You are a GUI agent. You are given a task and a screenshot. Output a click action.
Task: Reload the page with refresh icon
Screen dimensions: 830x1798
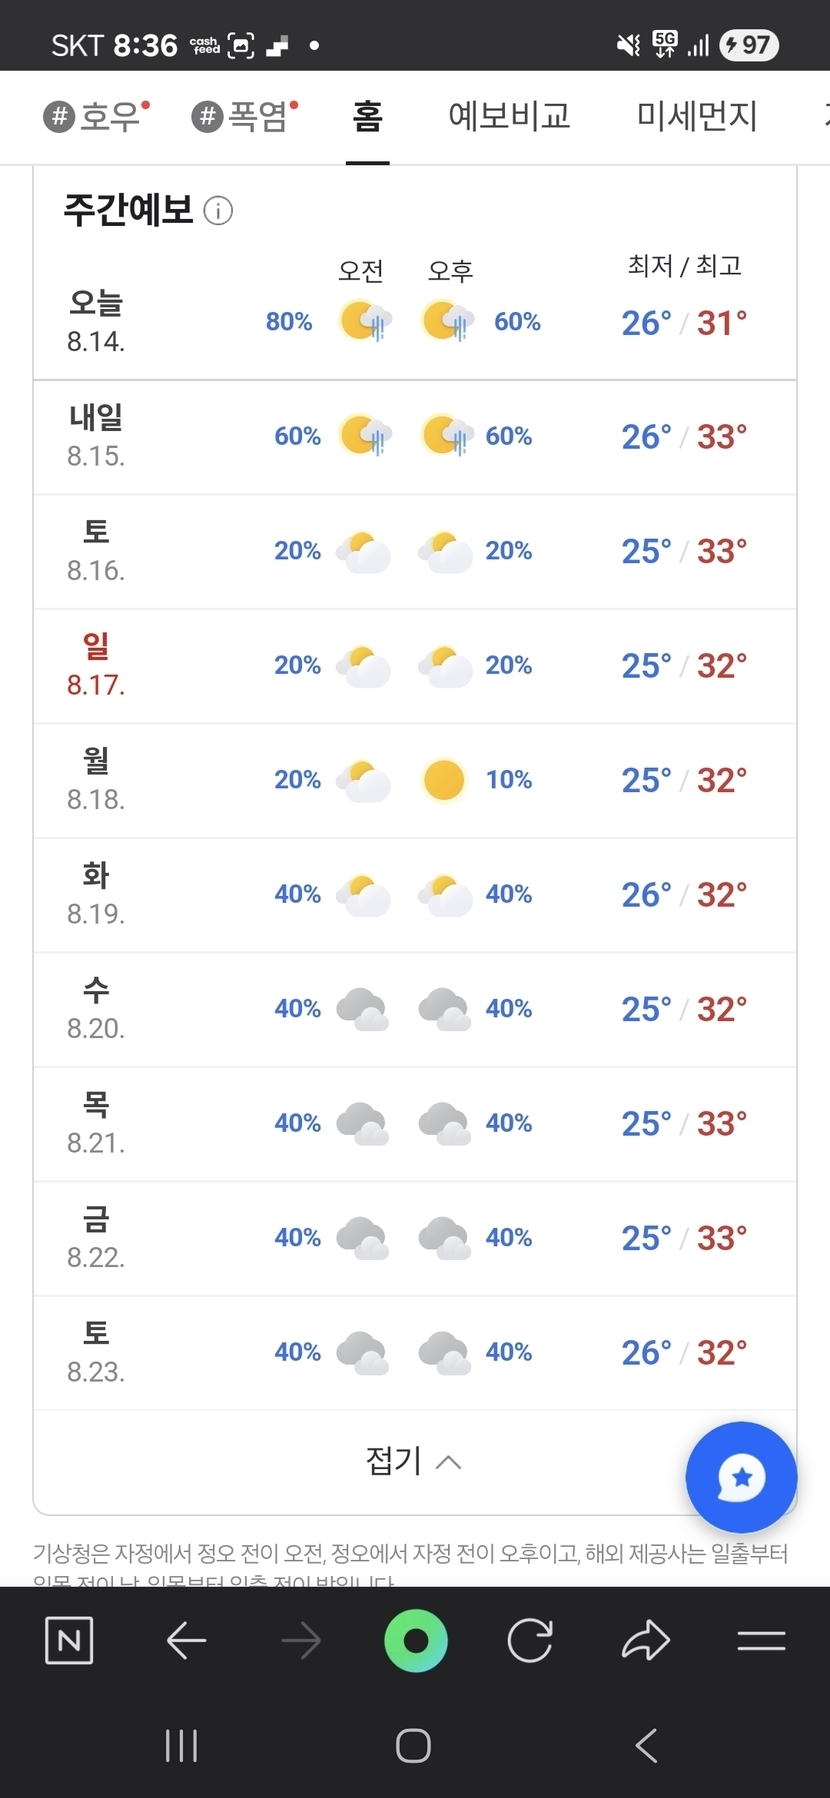(530, 1640)
